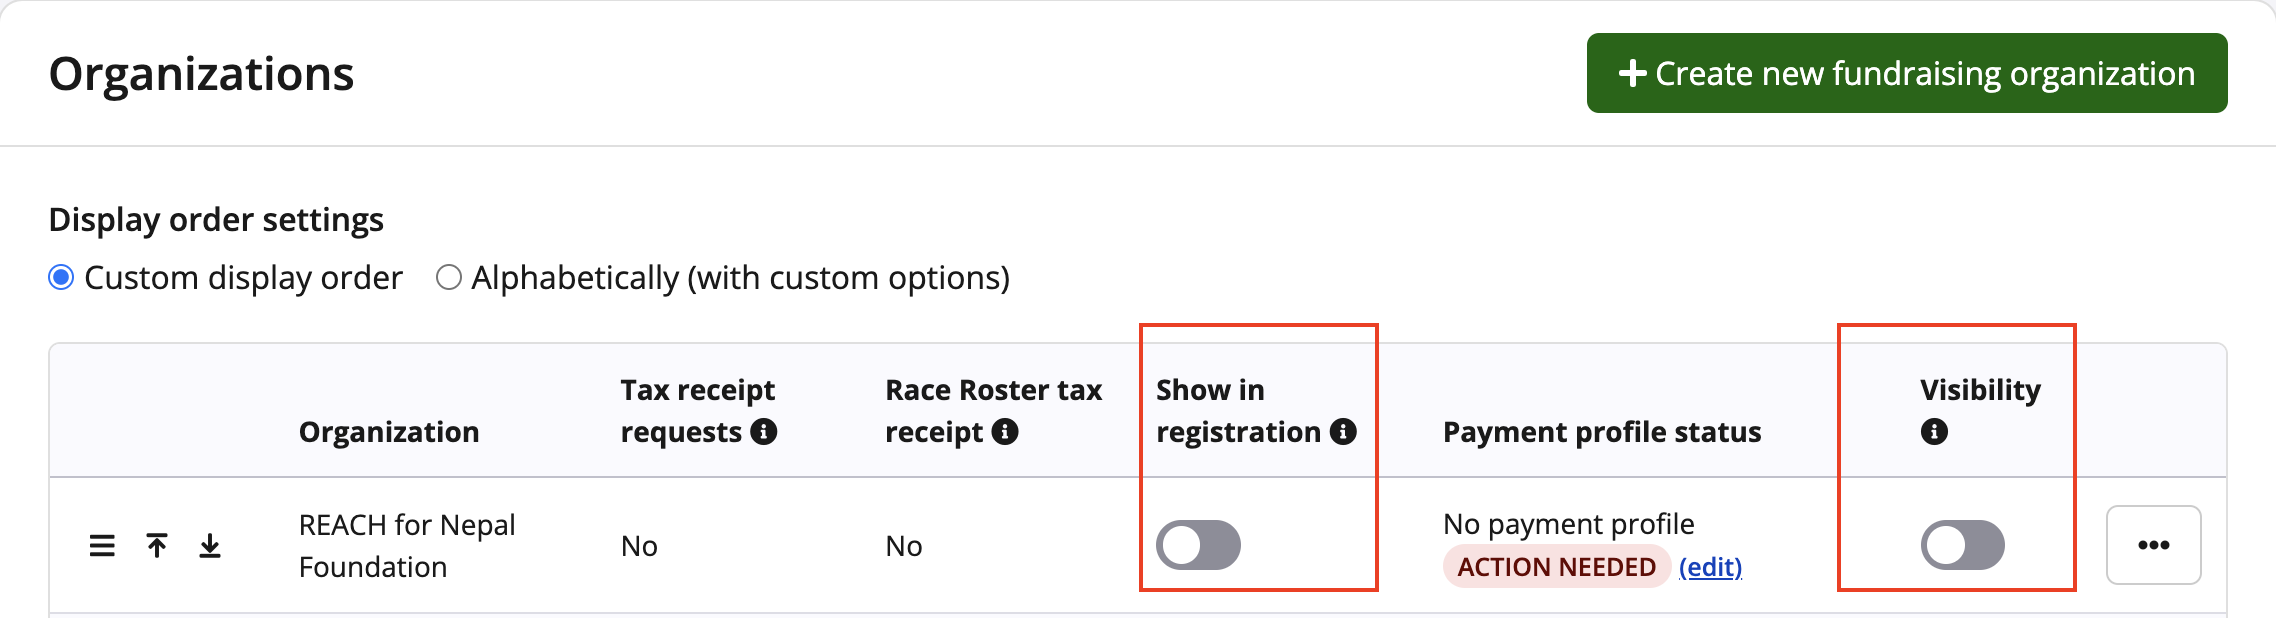
Task: Click the Organization column header
Action: tap(389, 432)
